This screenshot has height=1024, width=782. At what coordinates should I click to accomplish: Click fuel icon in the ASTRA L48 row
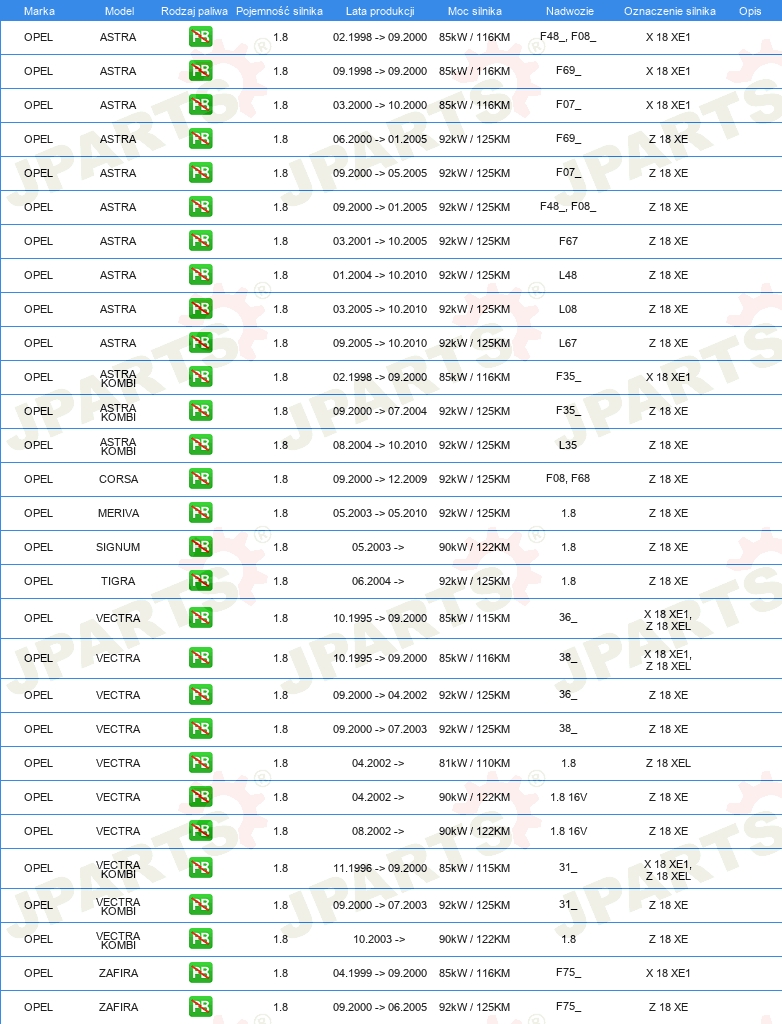[201, 275]
